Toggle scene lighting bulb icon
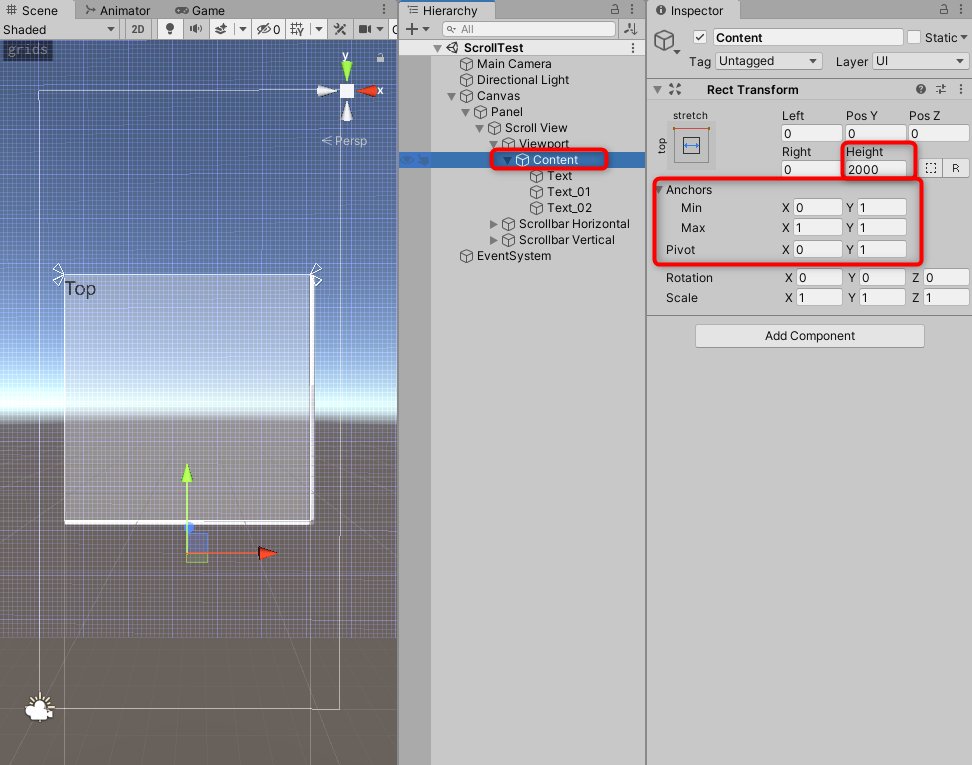This screenshot has width=972, height=765. [169, 29]
